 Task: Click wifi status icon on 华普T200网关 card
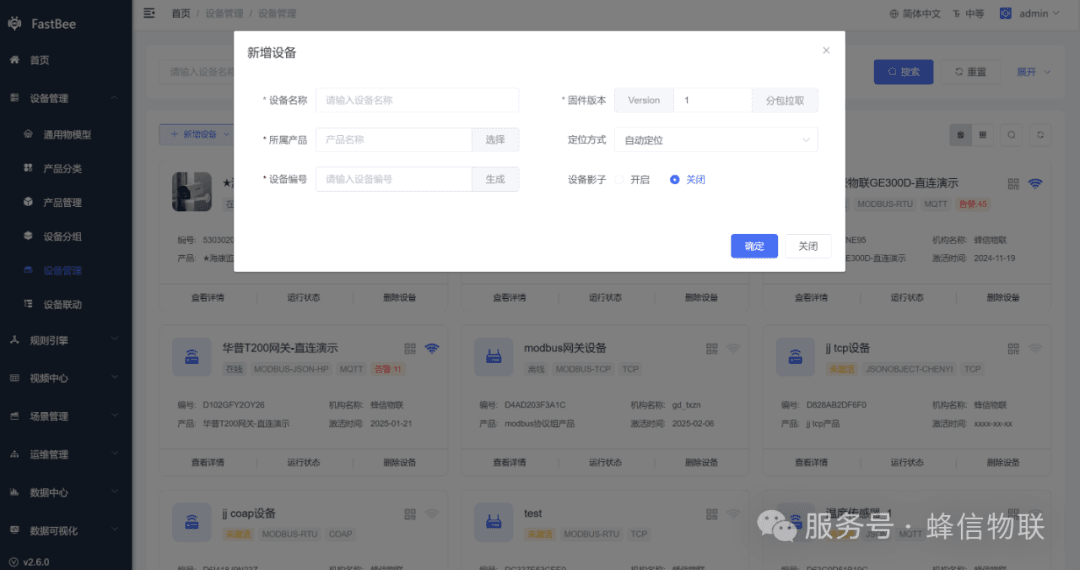432,348
